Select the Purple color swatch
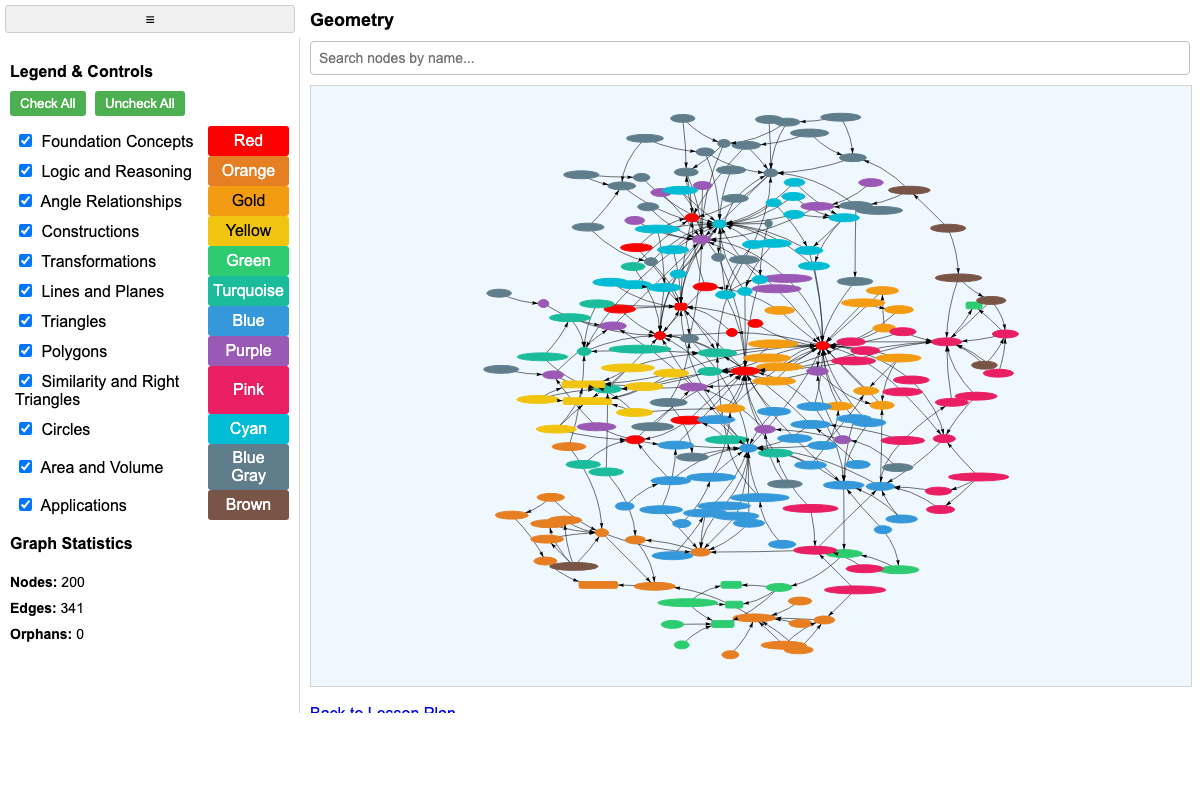Screen dimensions: 1200x800 247,350
